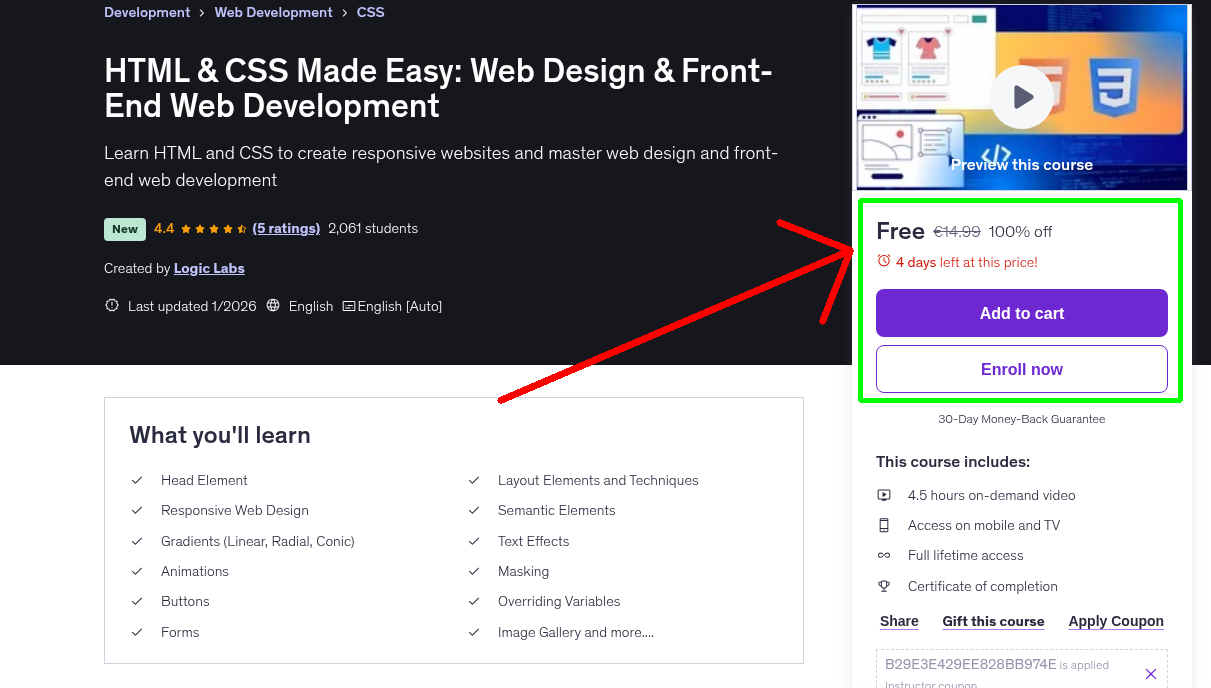Click the last-updated clock icon
This screenshot has height=688, width=1211.
click(x=111, y=306)
